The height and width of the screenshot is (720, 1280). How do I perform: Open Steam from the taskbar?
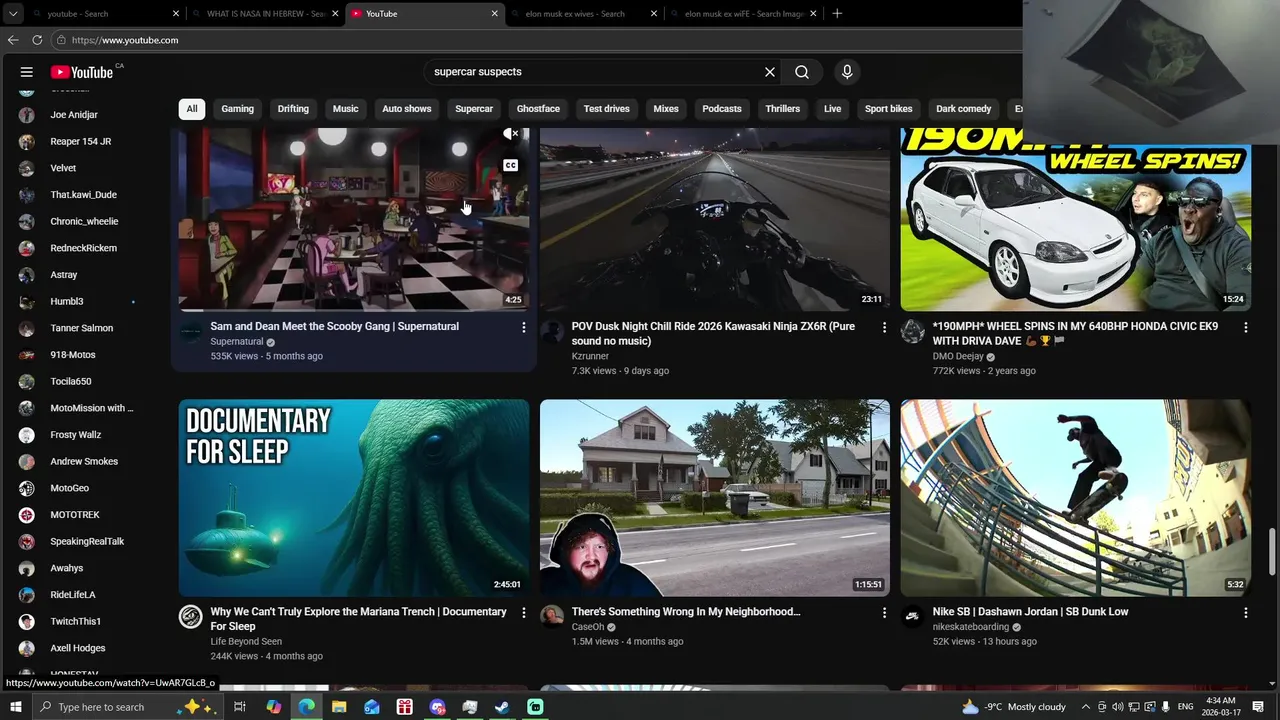pos(502,707)
